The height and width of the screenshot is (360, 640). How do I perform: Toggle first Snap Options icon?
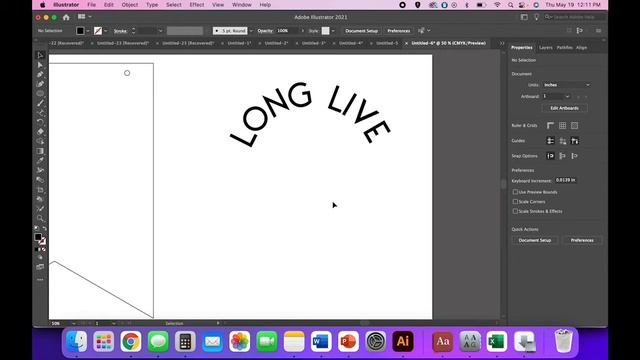(x=550, y=156)
